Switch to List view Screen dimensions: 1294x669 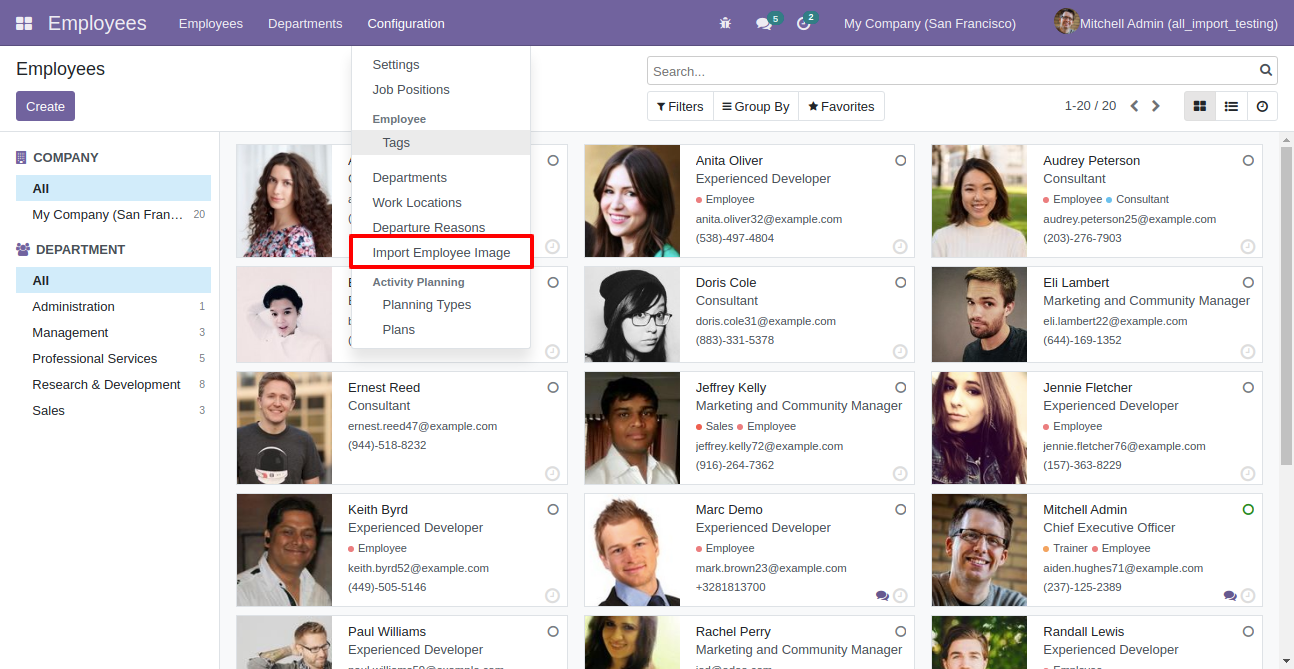(1231, 106)
